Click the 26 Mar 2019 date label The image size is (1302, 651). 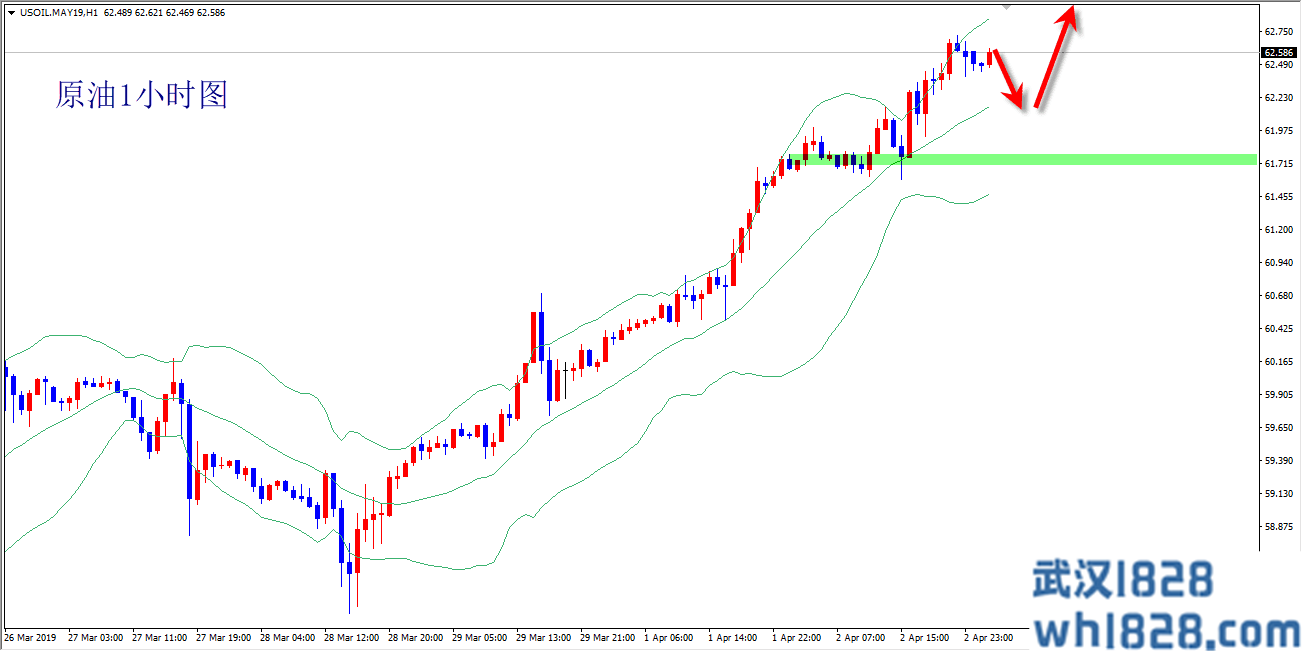[x=32, y=637]
